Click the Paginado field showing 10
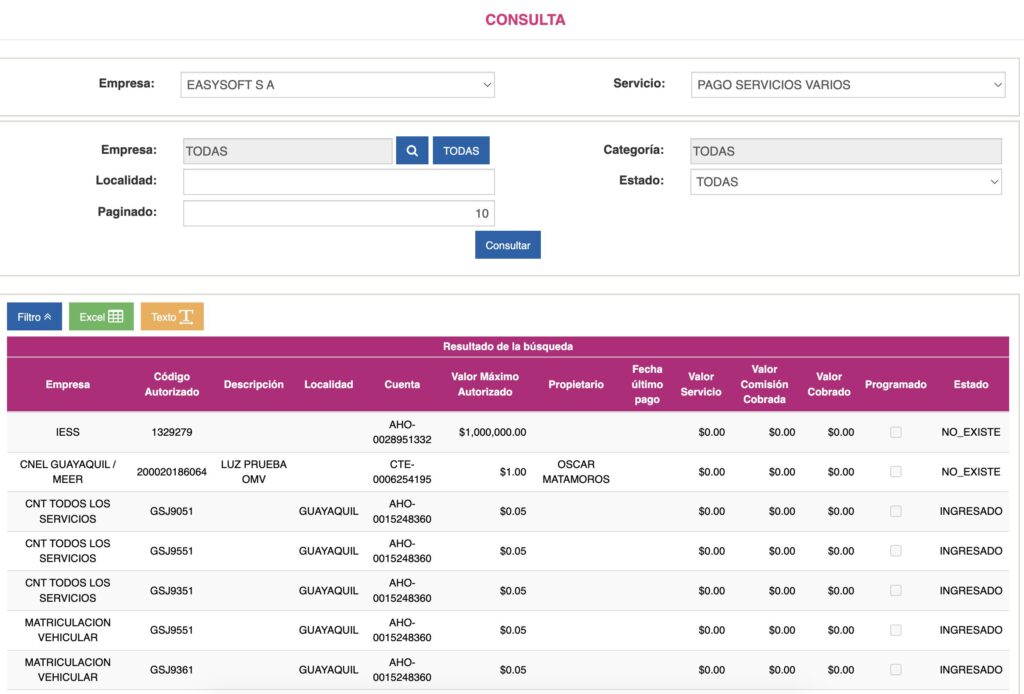Viewport: 1024px width, 694px height. click(x=339, y=213)
